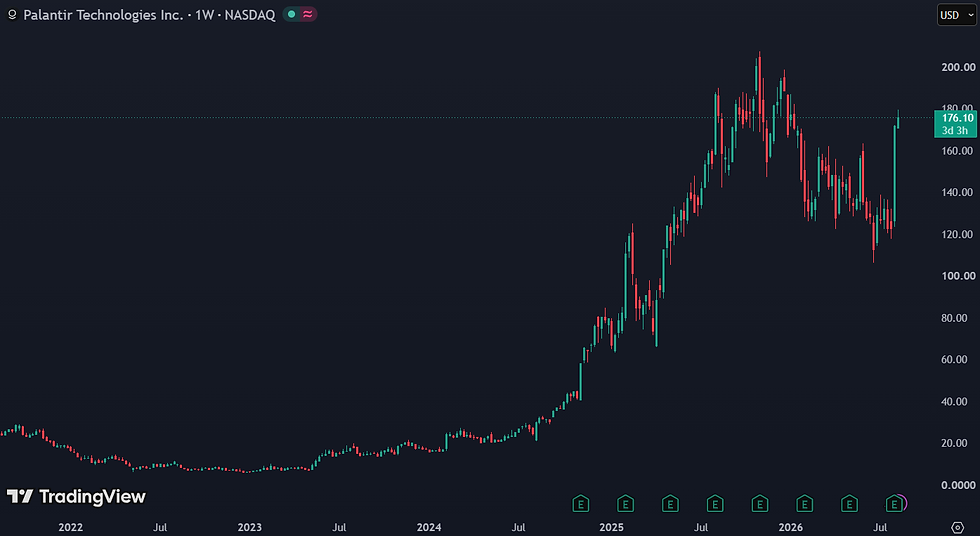Click the 120.00 price axis label
Image resolution: width=980 pixels, height=536 pixels.
click(958, 234)
